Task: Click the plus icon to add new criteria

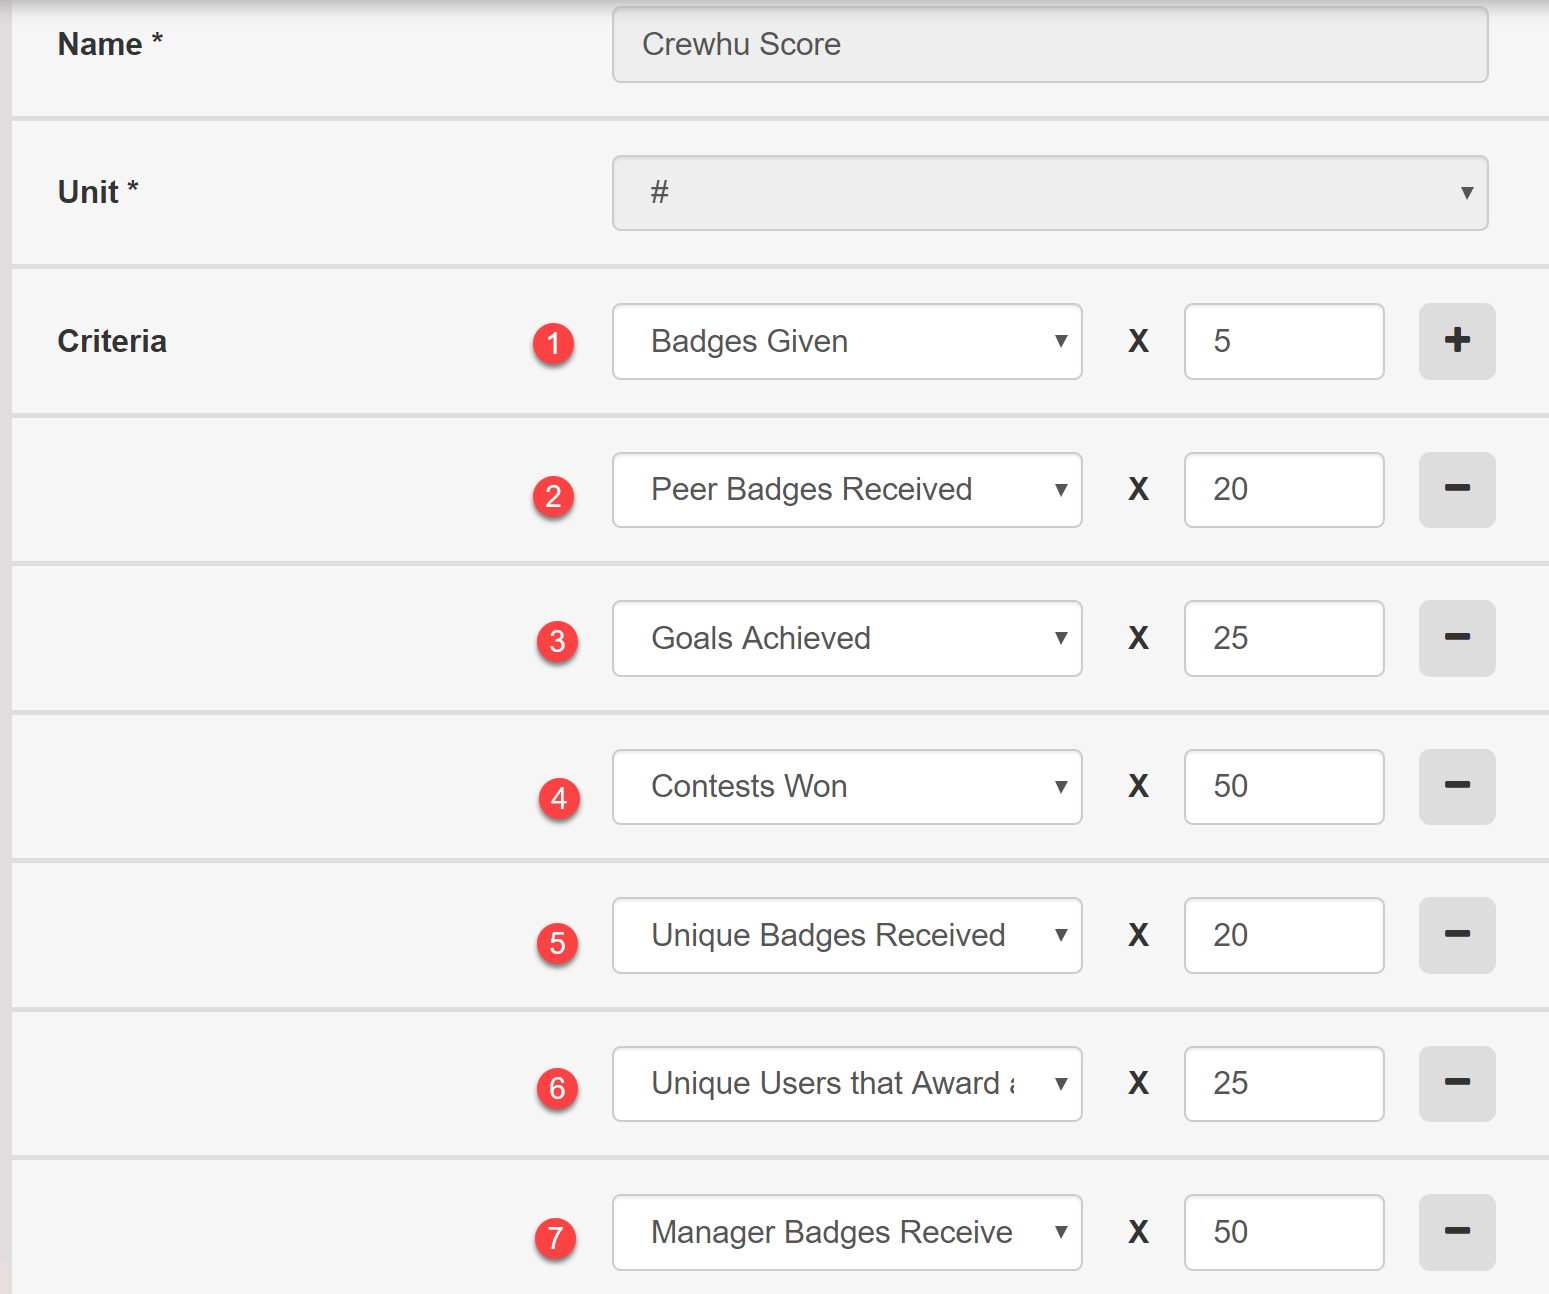Action: (x=1457, y=341)
